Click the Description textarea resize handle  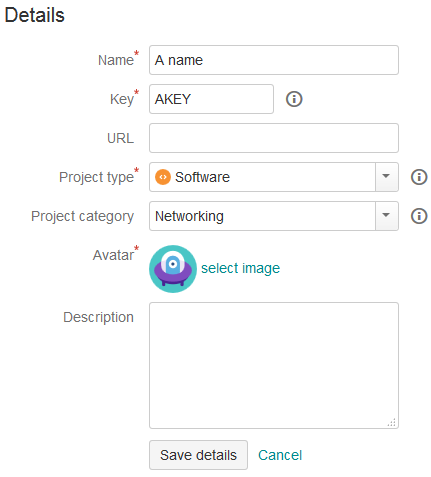pyautogui.click(x=392, y=422)
